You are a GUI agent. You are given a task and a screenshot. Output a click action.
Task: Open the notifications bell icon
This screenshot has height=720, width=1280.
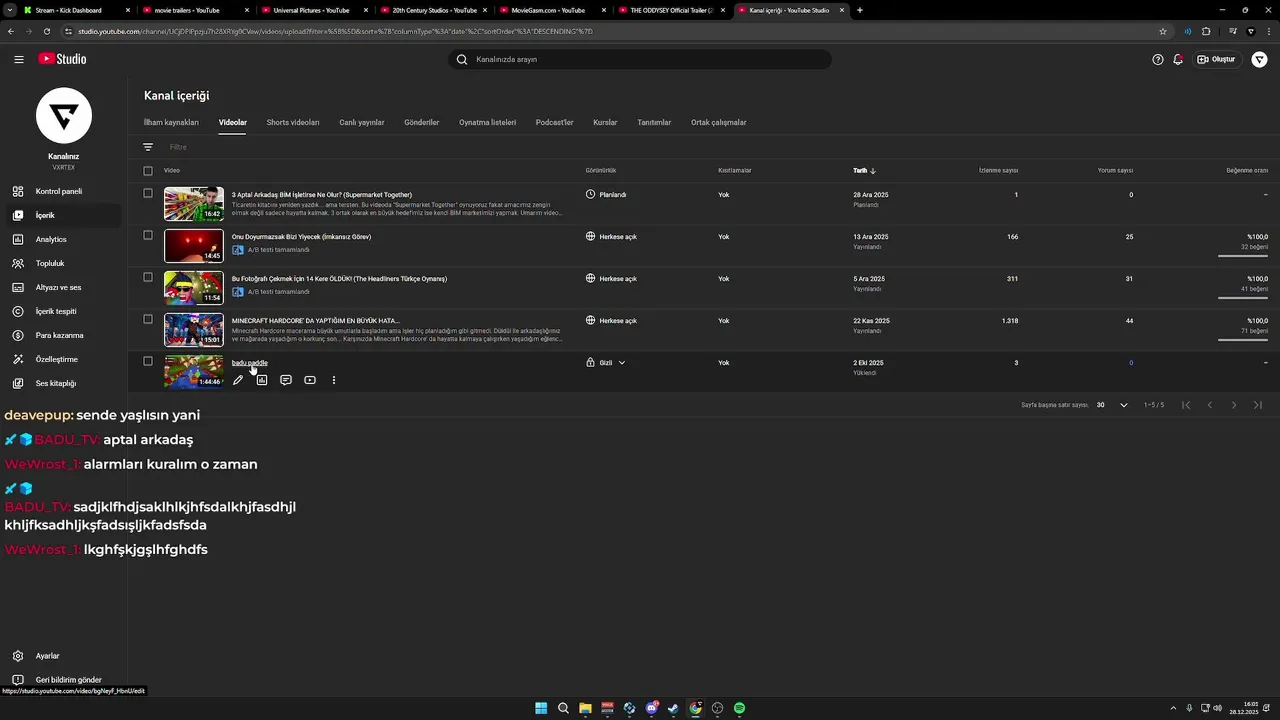1178,59
